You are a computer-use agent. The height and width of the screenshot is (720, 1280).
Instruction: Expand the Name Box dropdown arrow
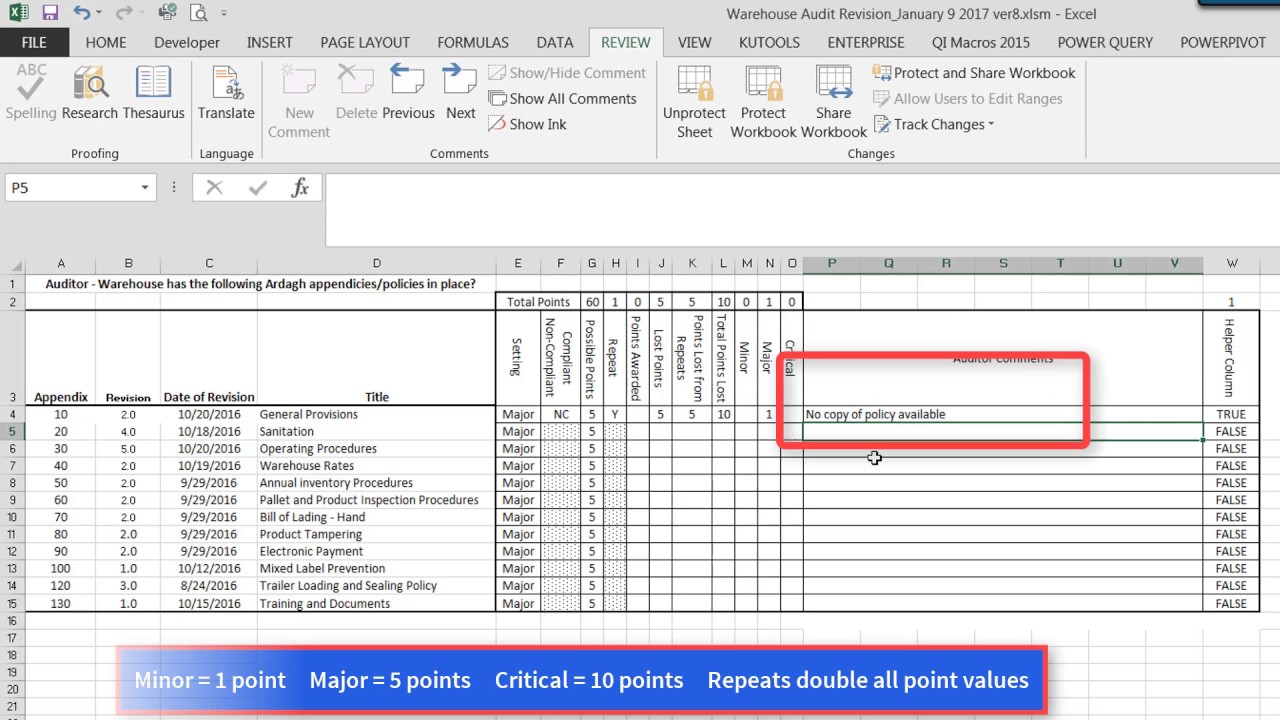145,187
